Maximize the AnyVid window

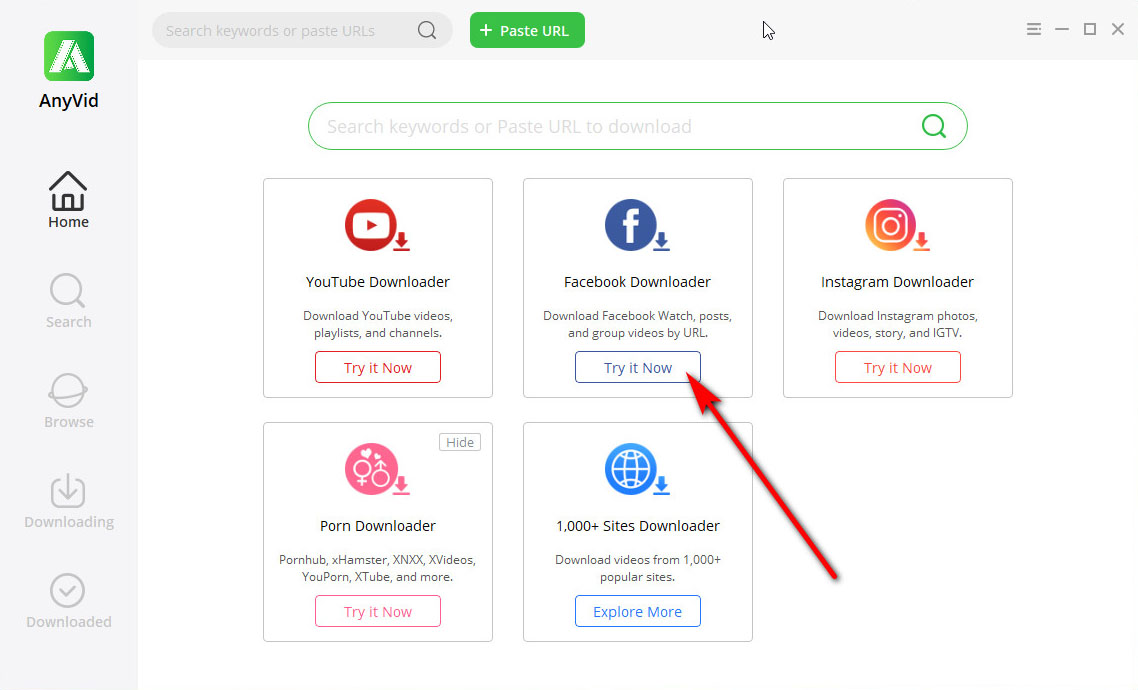coord(1089,29)
